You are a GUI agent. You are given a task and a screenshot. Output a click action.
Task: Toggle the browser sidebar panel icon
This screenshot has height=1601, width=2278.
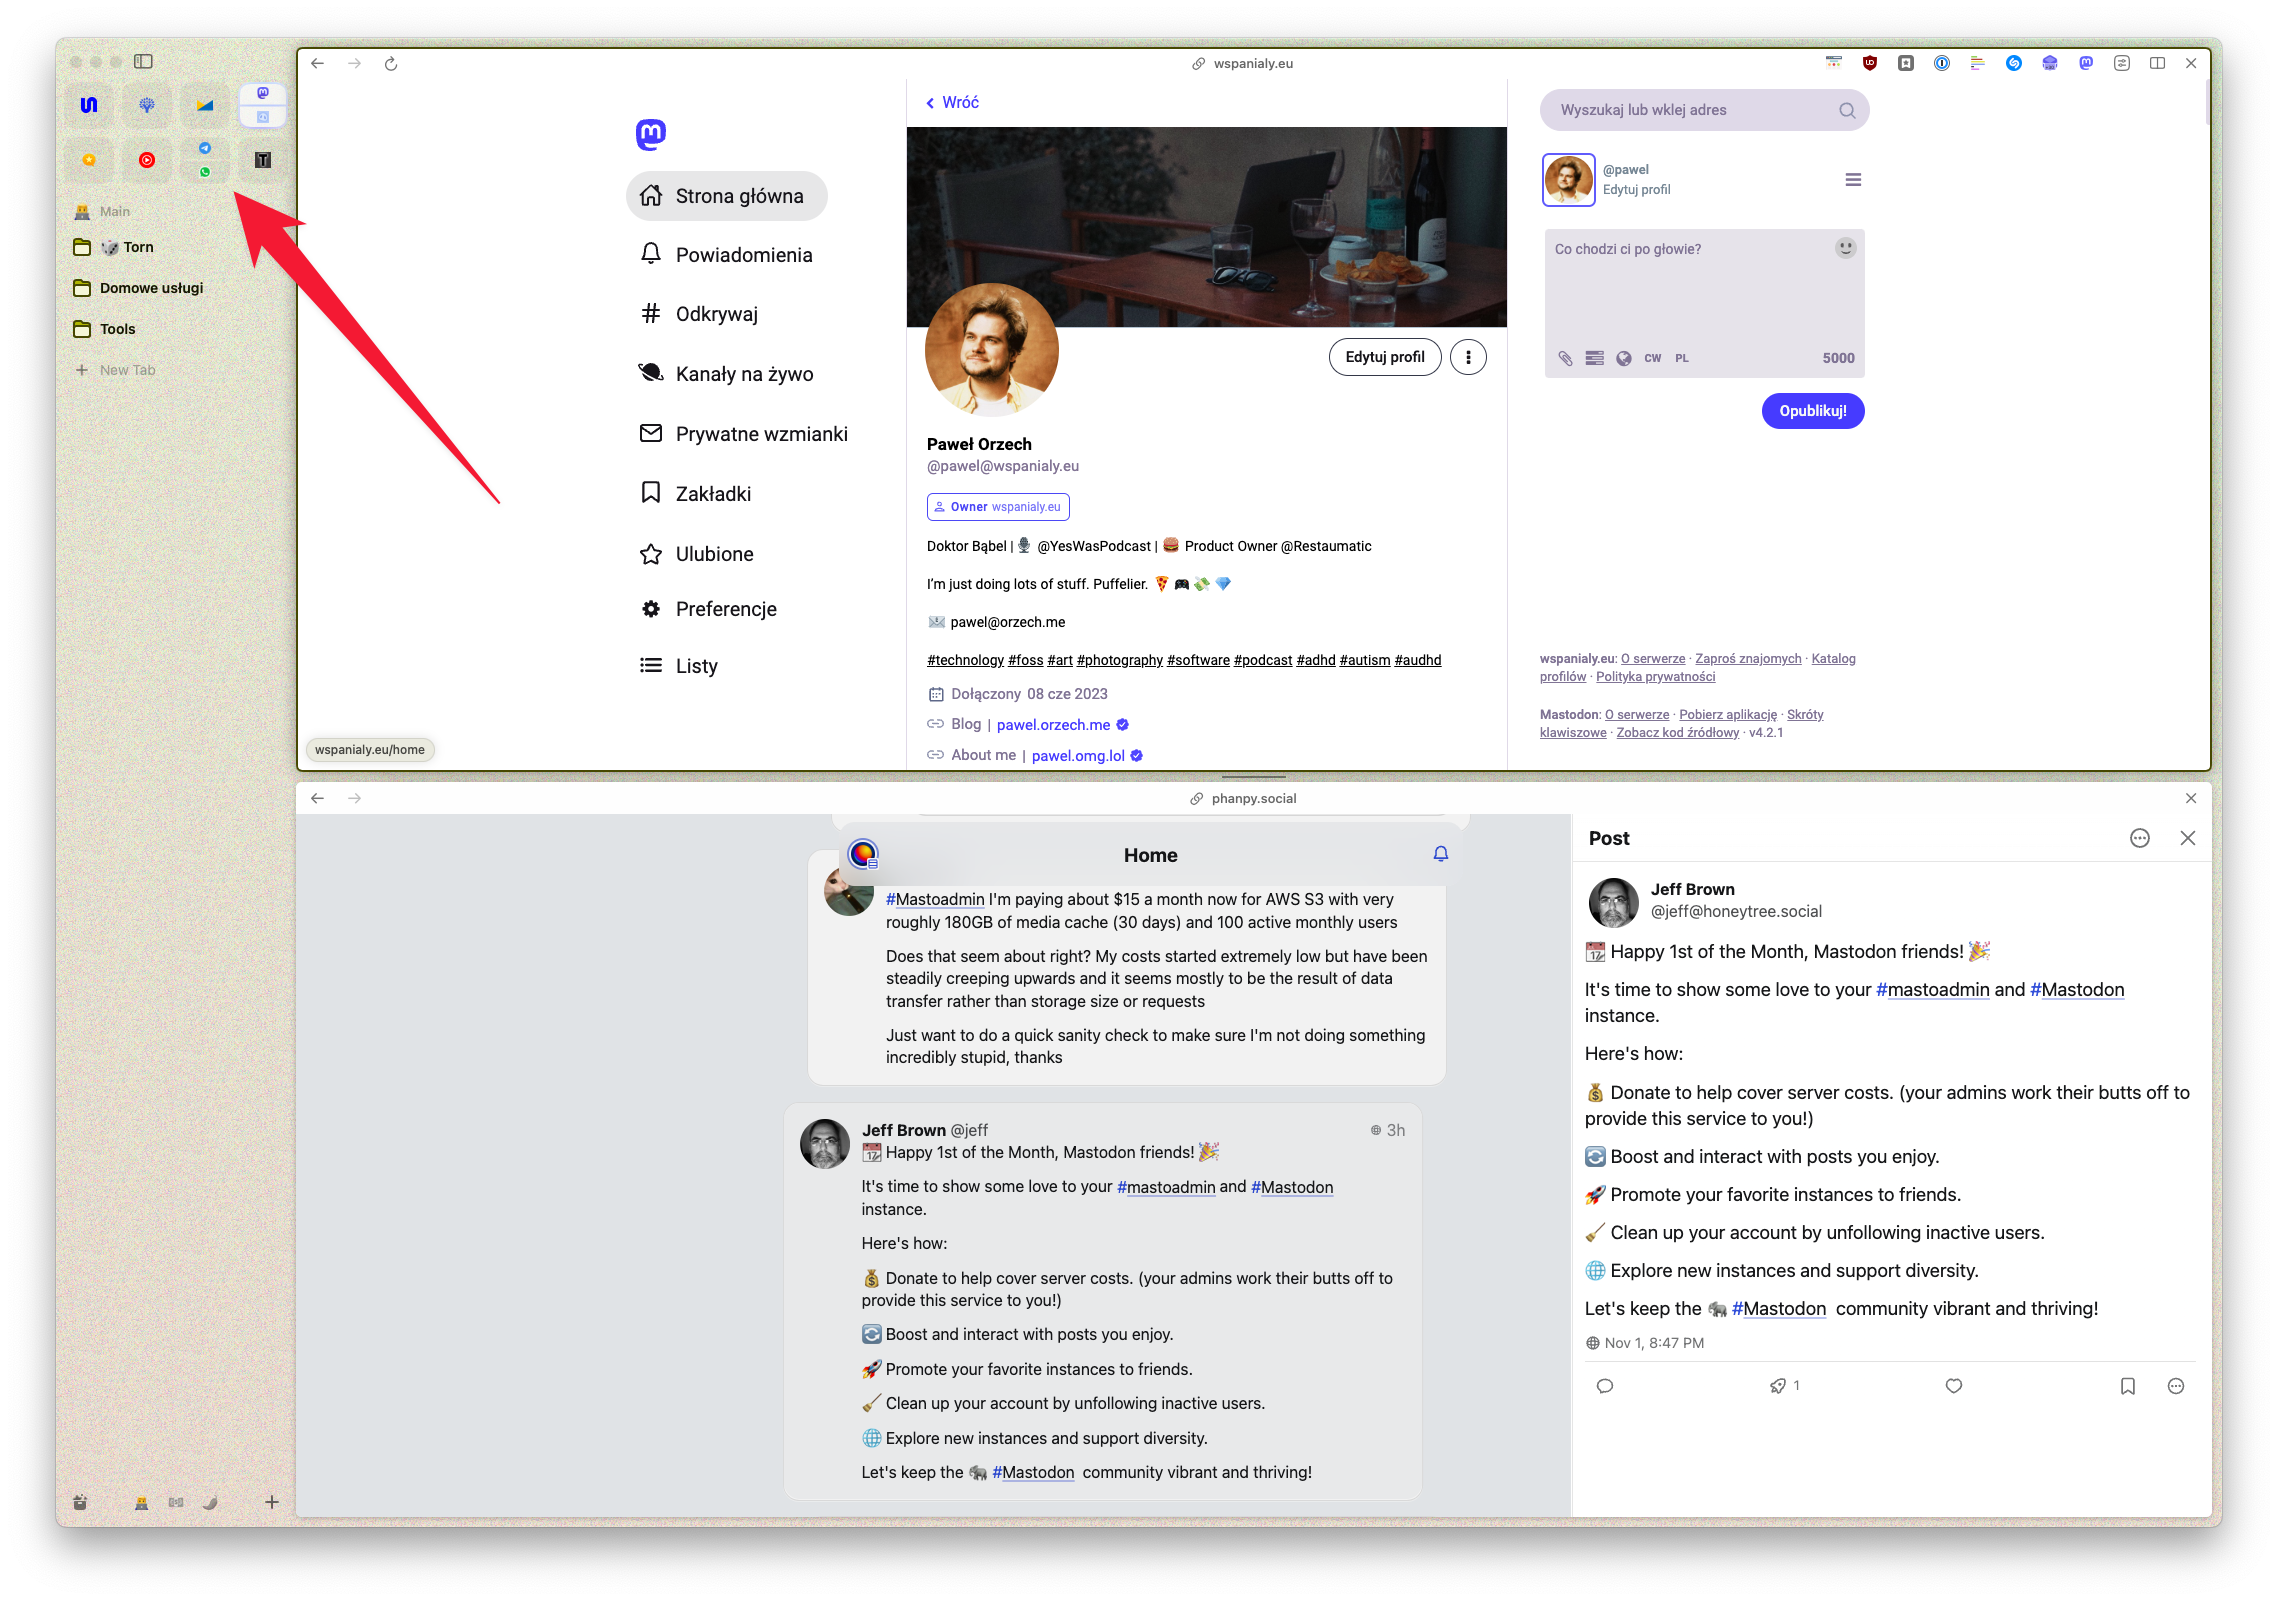[144, 62]
